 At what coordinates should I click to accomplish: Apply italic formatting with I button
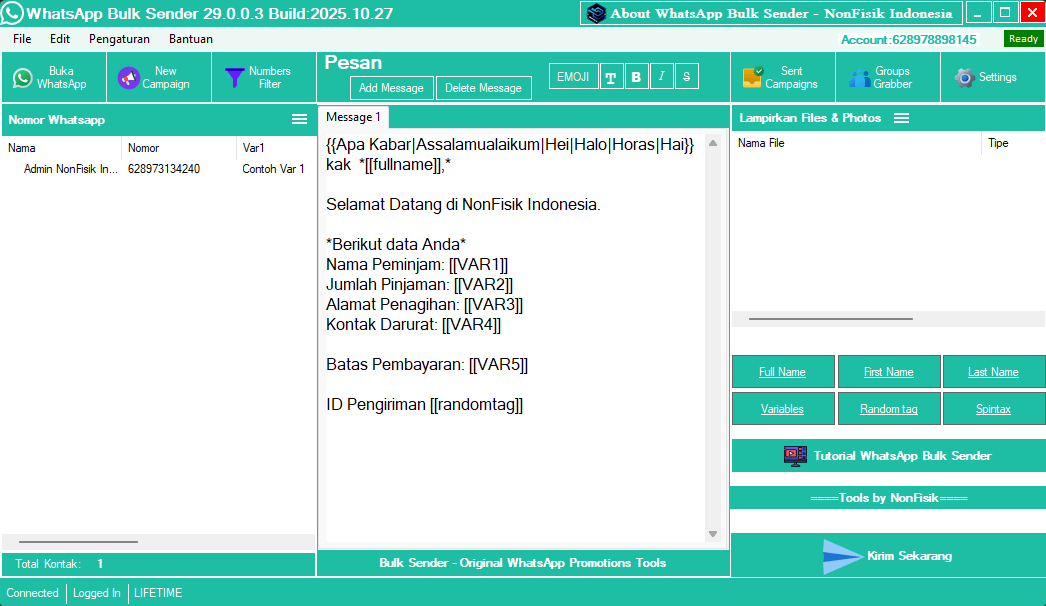662,77
